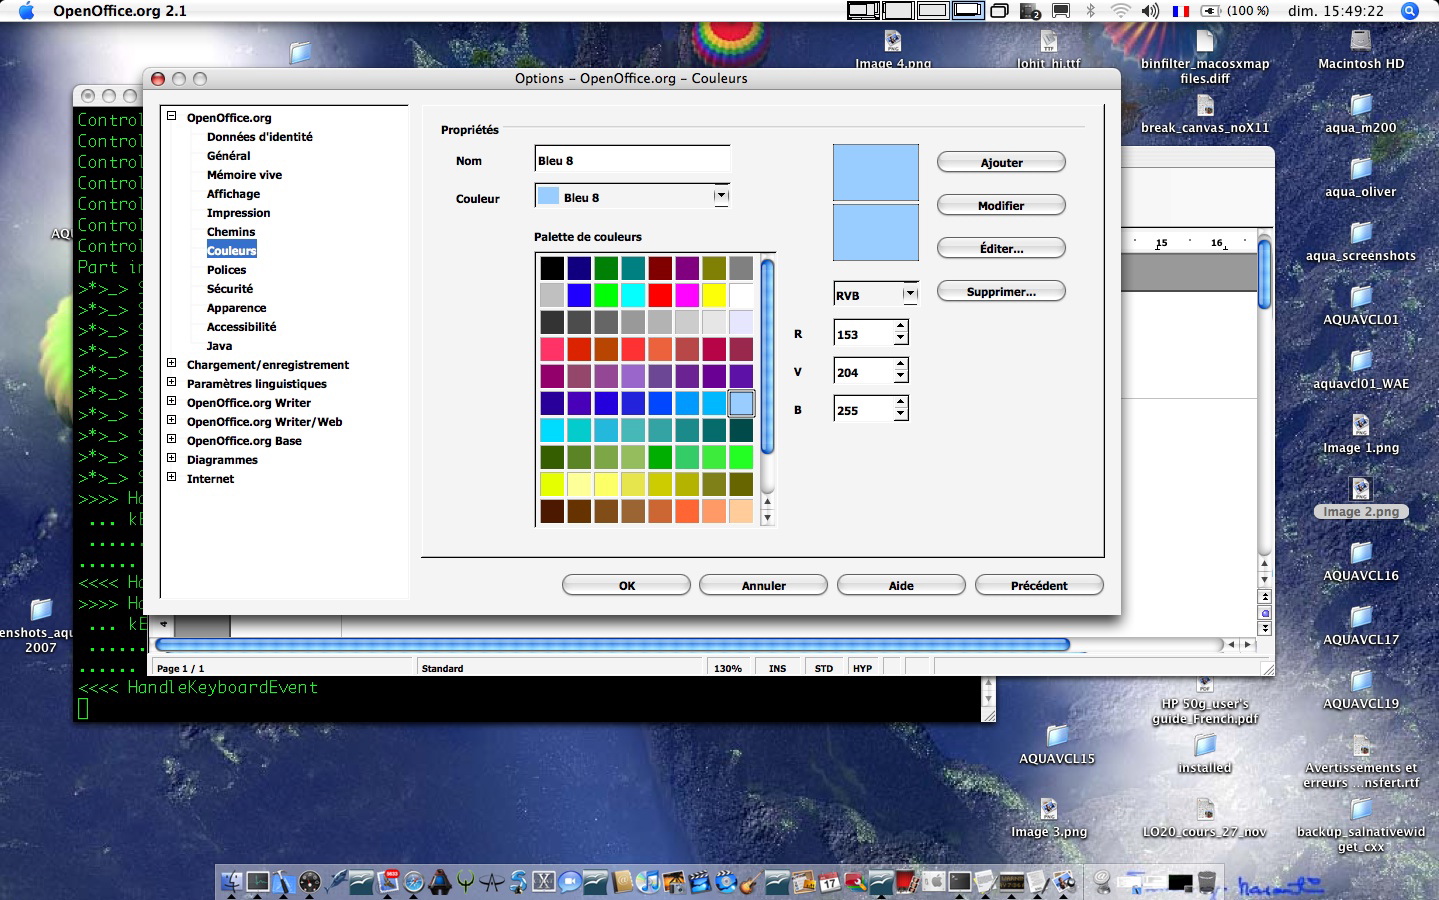Select Données d'identité in options tree
Screen dimensions: 1439x900
(260, 137)
